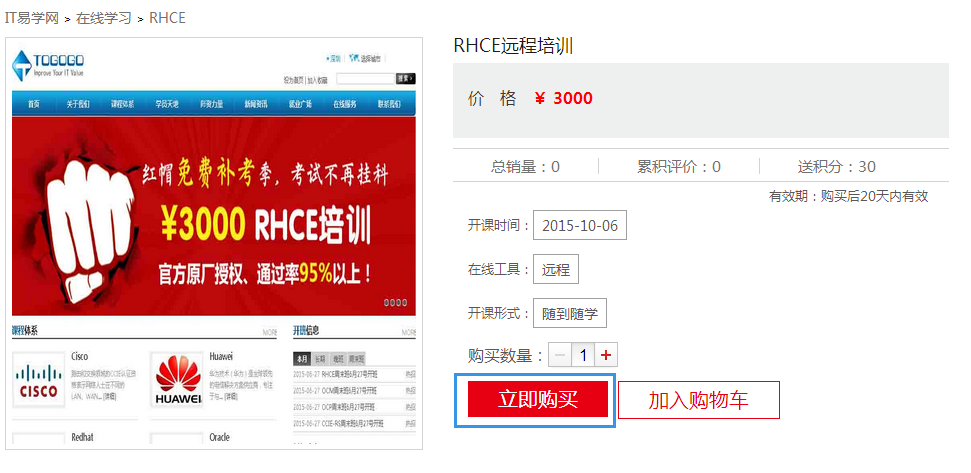View the 累积评价 review count
971x473 pixels.
pyautogui.click(x=678, y=167)
